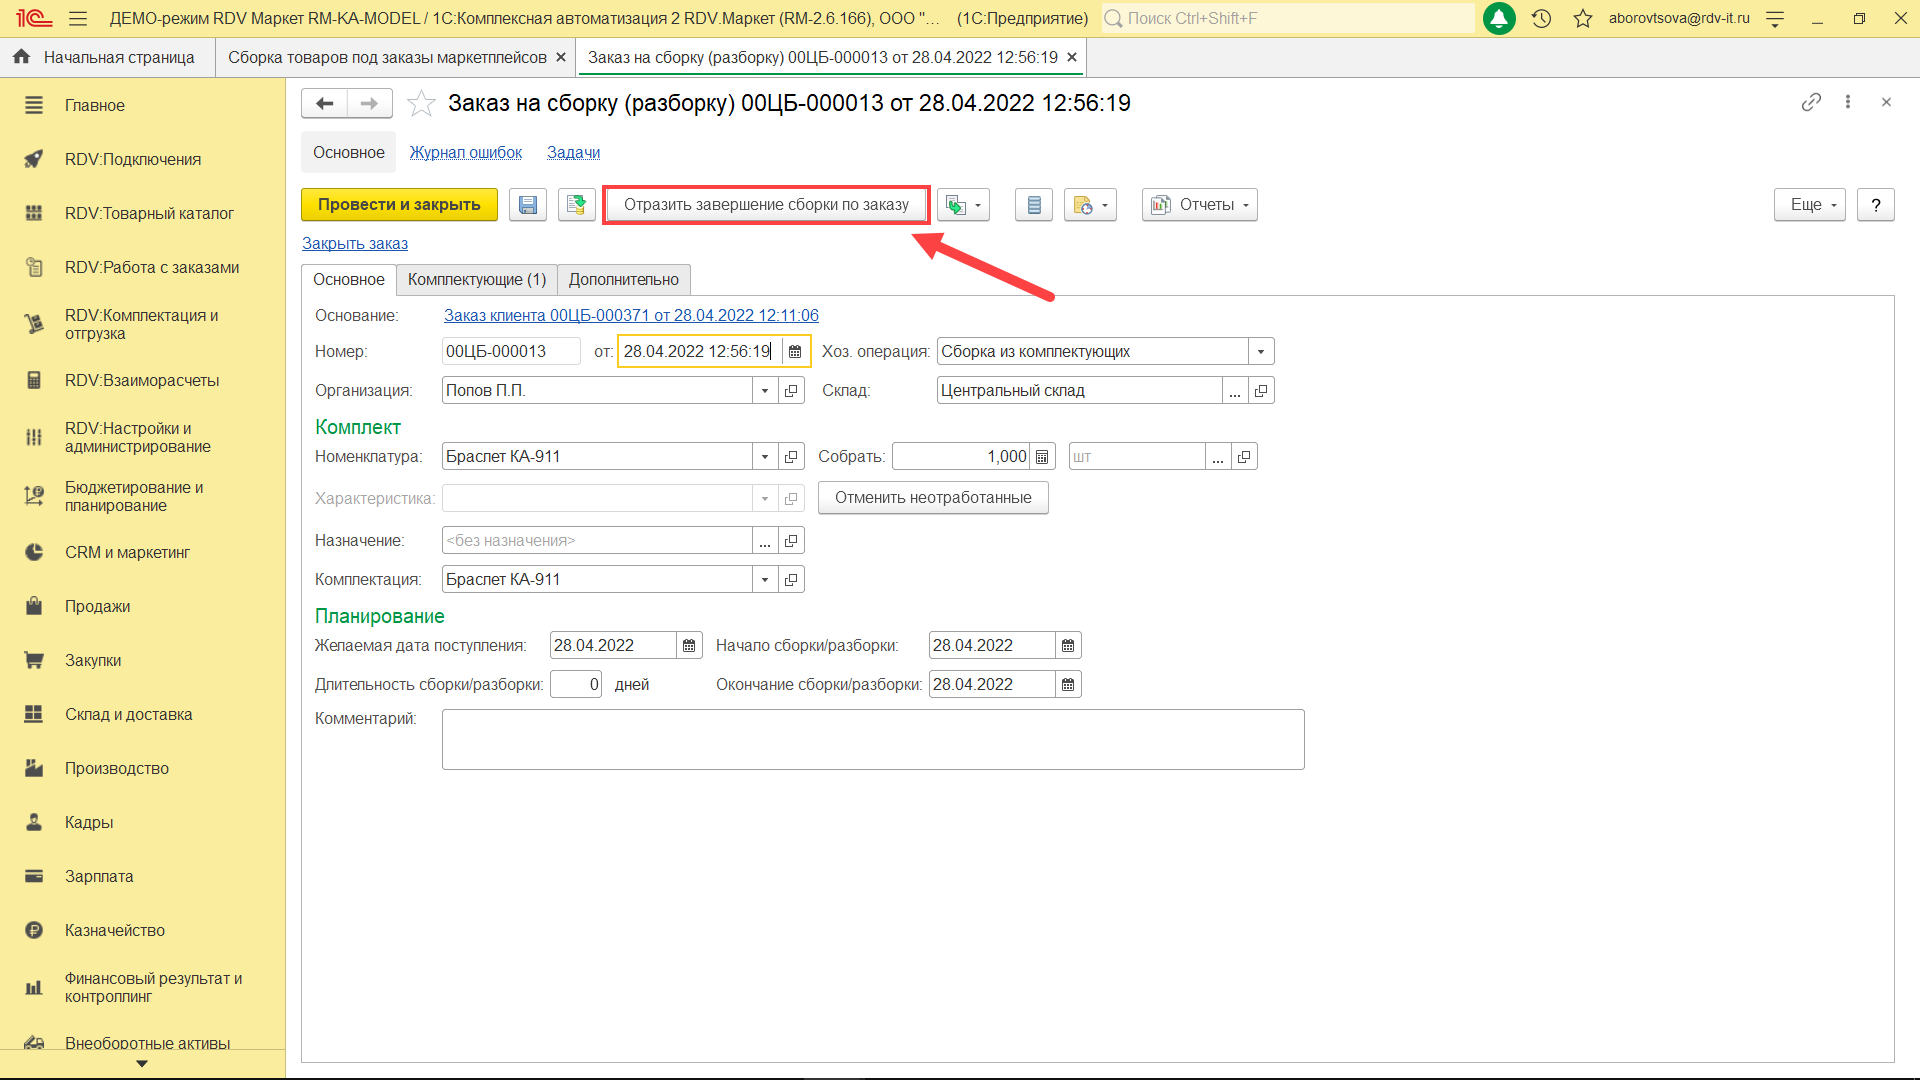Expand the Еще menu
Image resolution: width=1920 pixels, height=1080 pixels.
[1809, 205]
